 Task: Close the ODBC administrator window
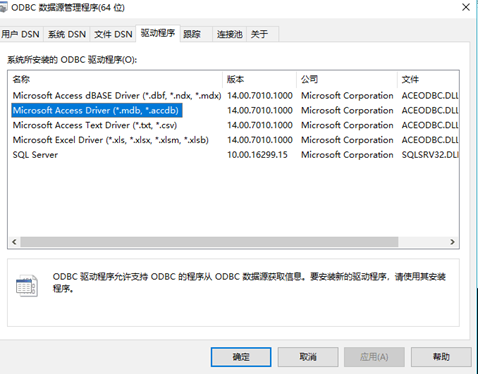tap(466, 7)
